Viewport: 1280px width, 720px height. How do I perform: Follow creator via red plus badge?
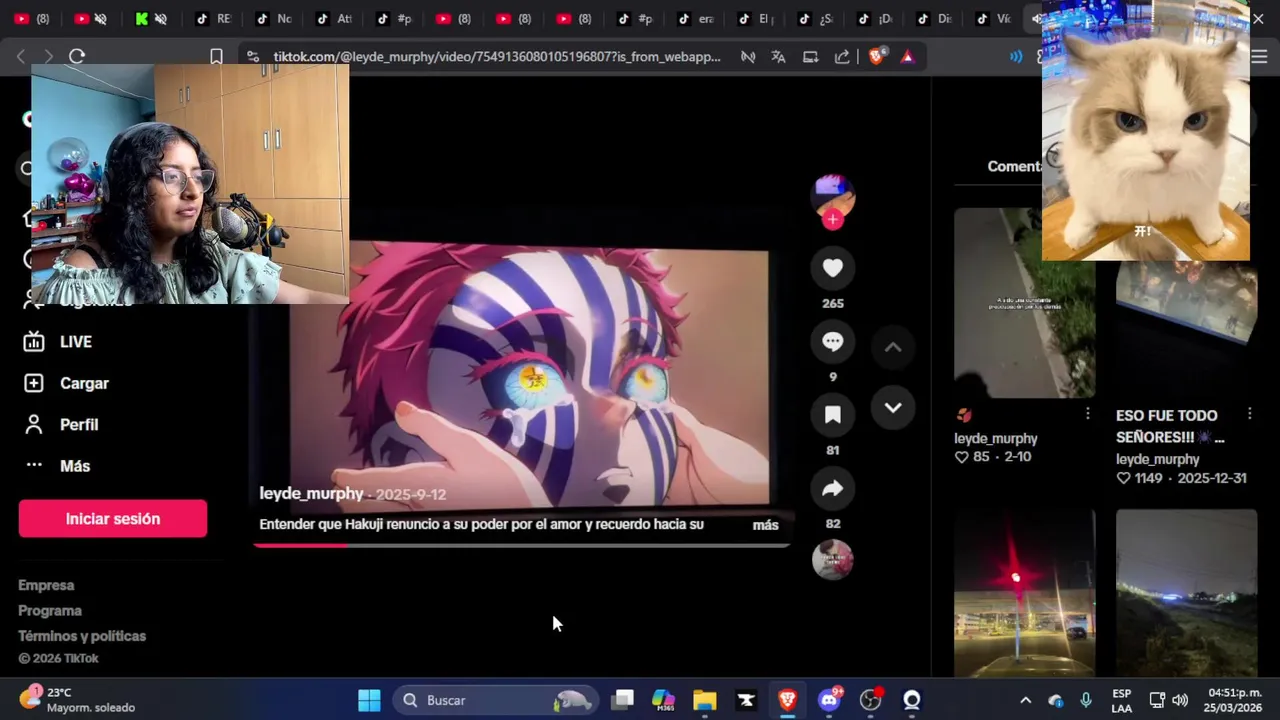coord(833,220)
